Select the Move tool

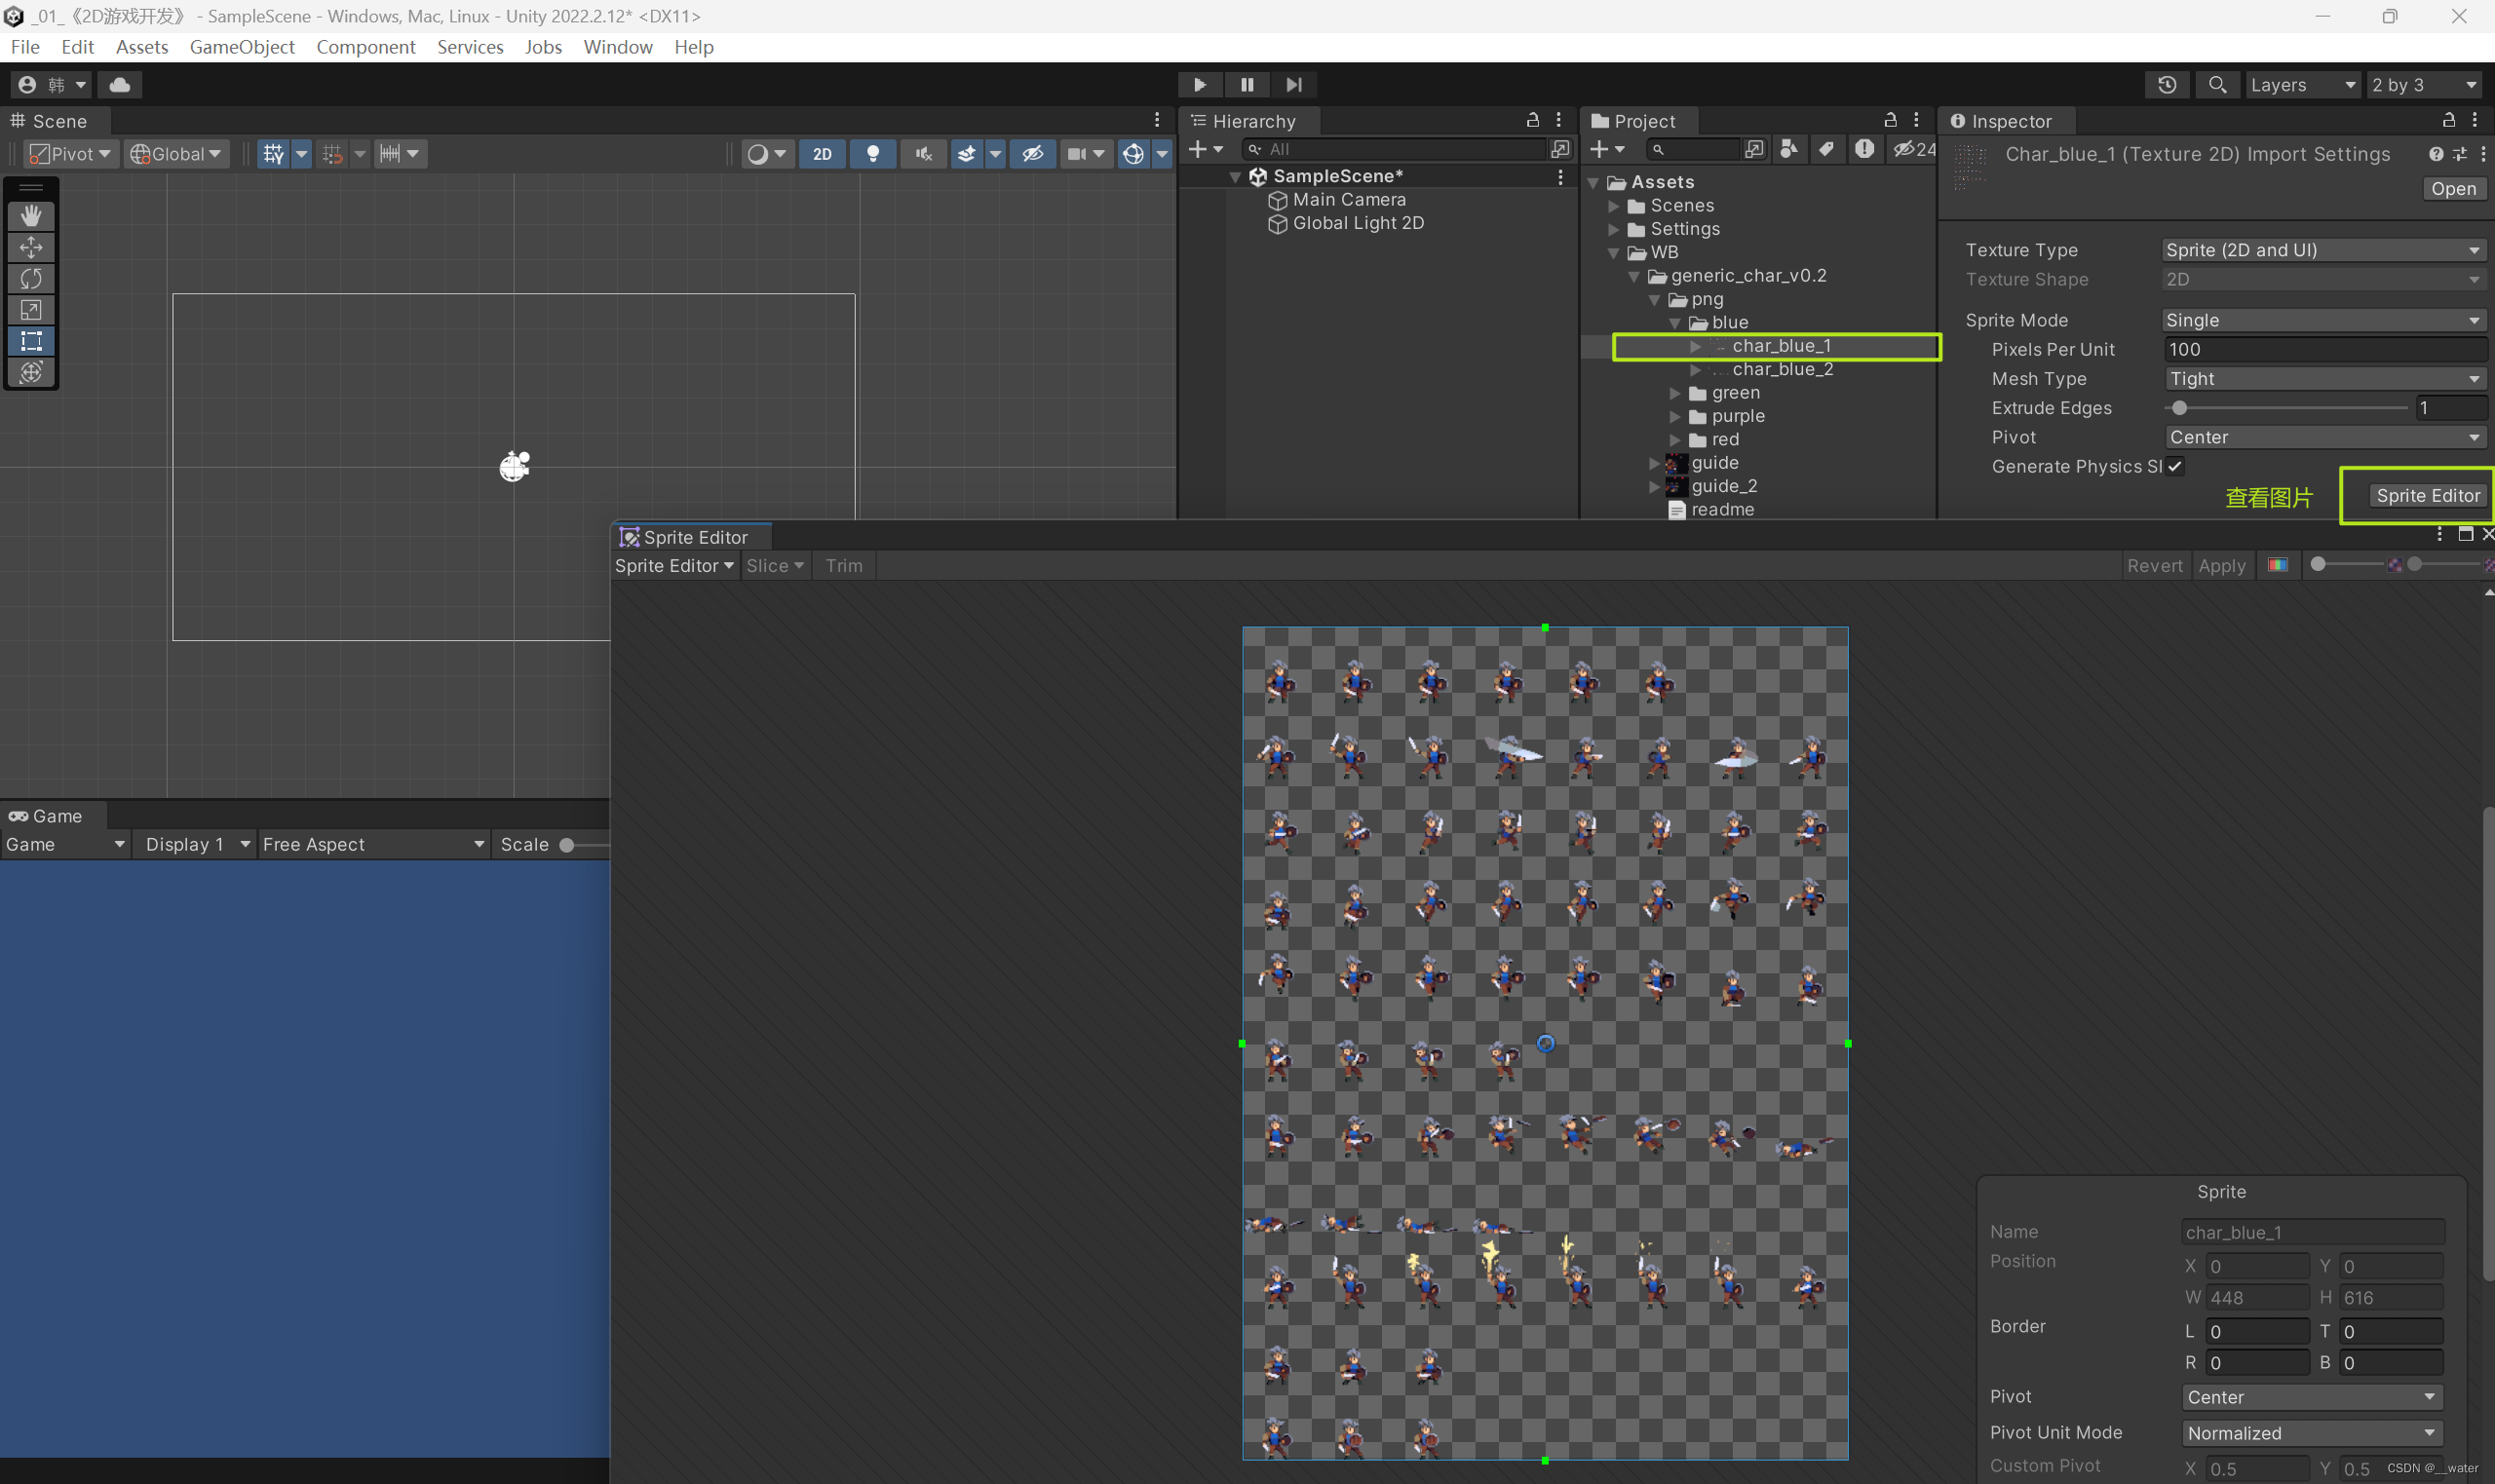pos(31,247)
